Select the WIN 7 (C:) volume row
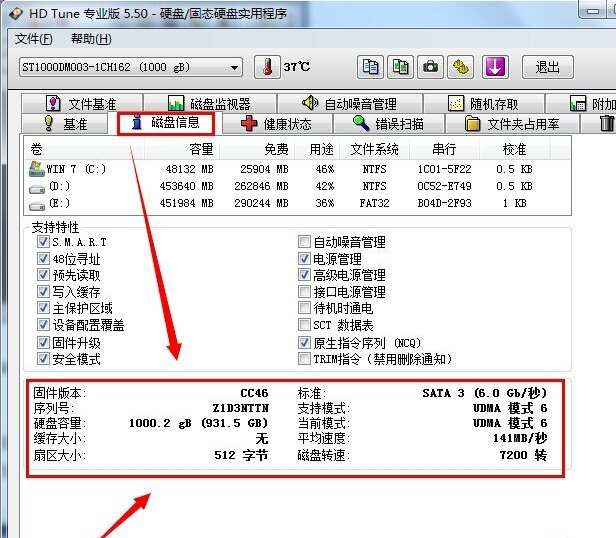The image size is (616, 538). point(298,169)
